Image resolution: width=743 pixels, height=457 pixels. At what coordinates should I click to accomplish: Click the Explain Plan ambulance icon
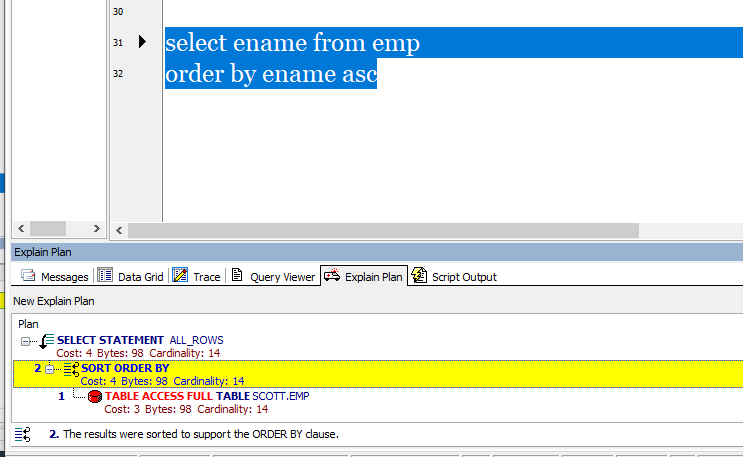click(332, 275)
